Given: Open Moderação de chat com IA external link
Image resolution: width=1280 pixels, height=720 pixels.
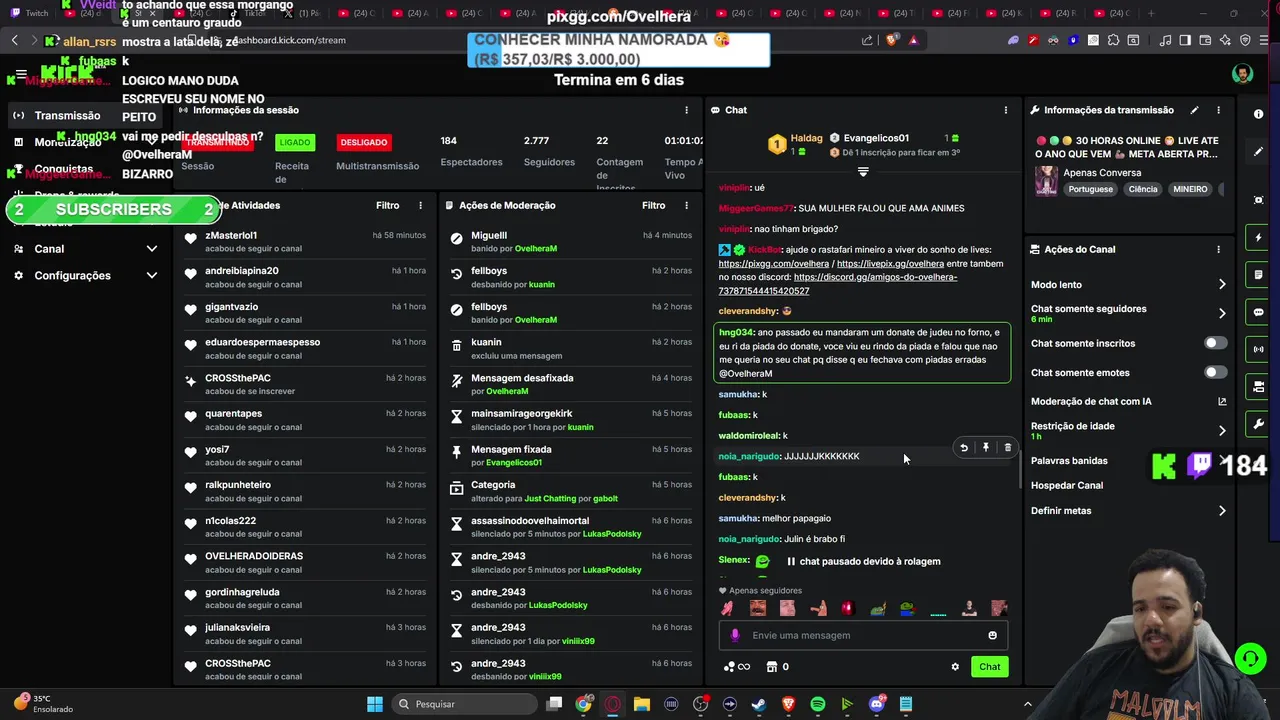Looking at the screenshot, I should (x=1222, y=402).
